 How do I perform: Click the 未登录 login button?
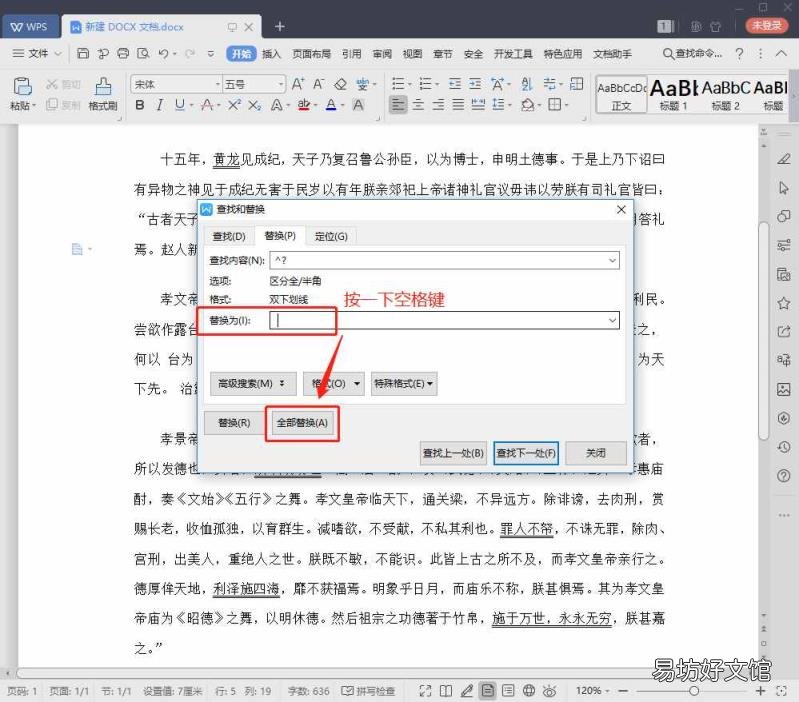pos(766,25)
